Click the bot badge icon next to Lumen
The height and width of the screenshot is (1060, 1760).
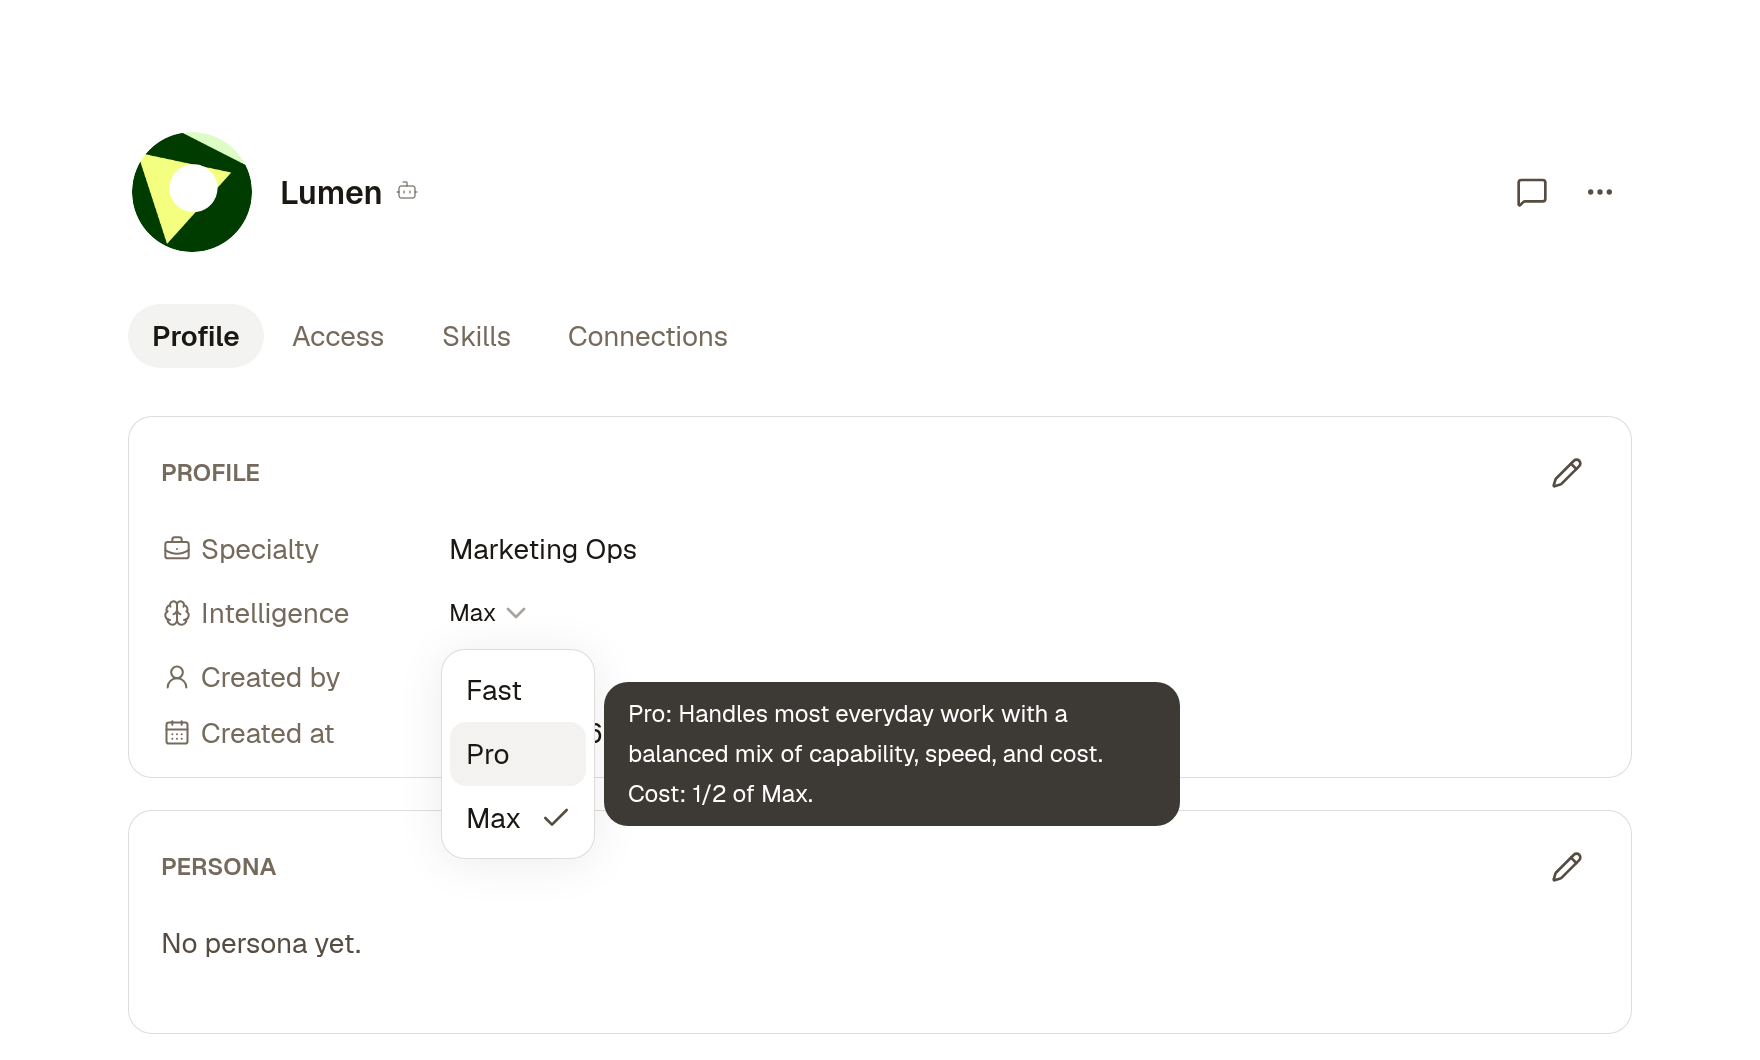tap(407, 191)
